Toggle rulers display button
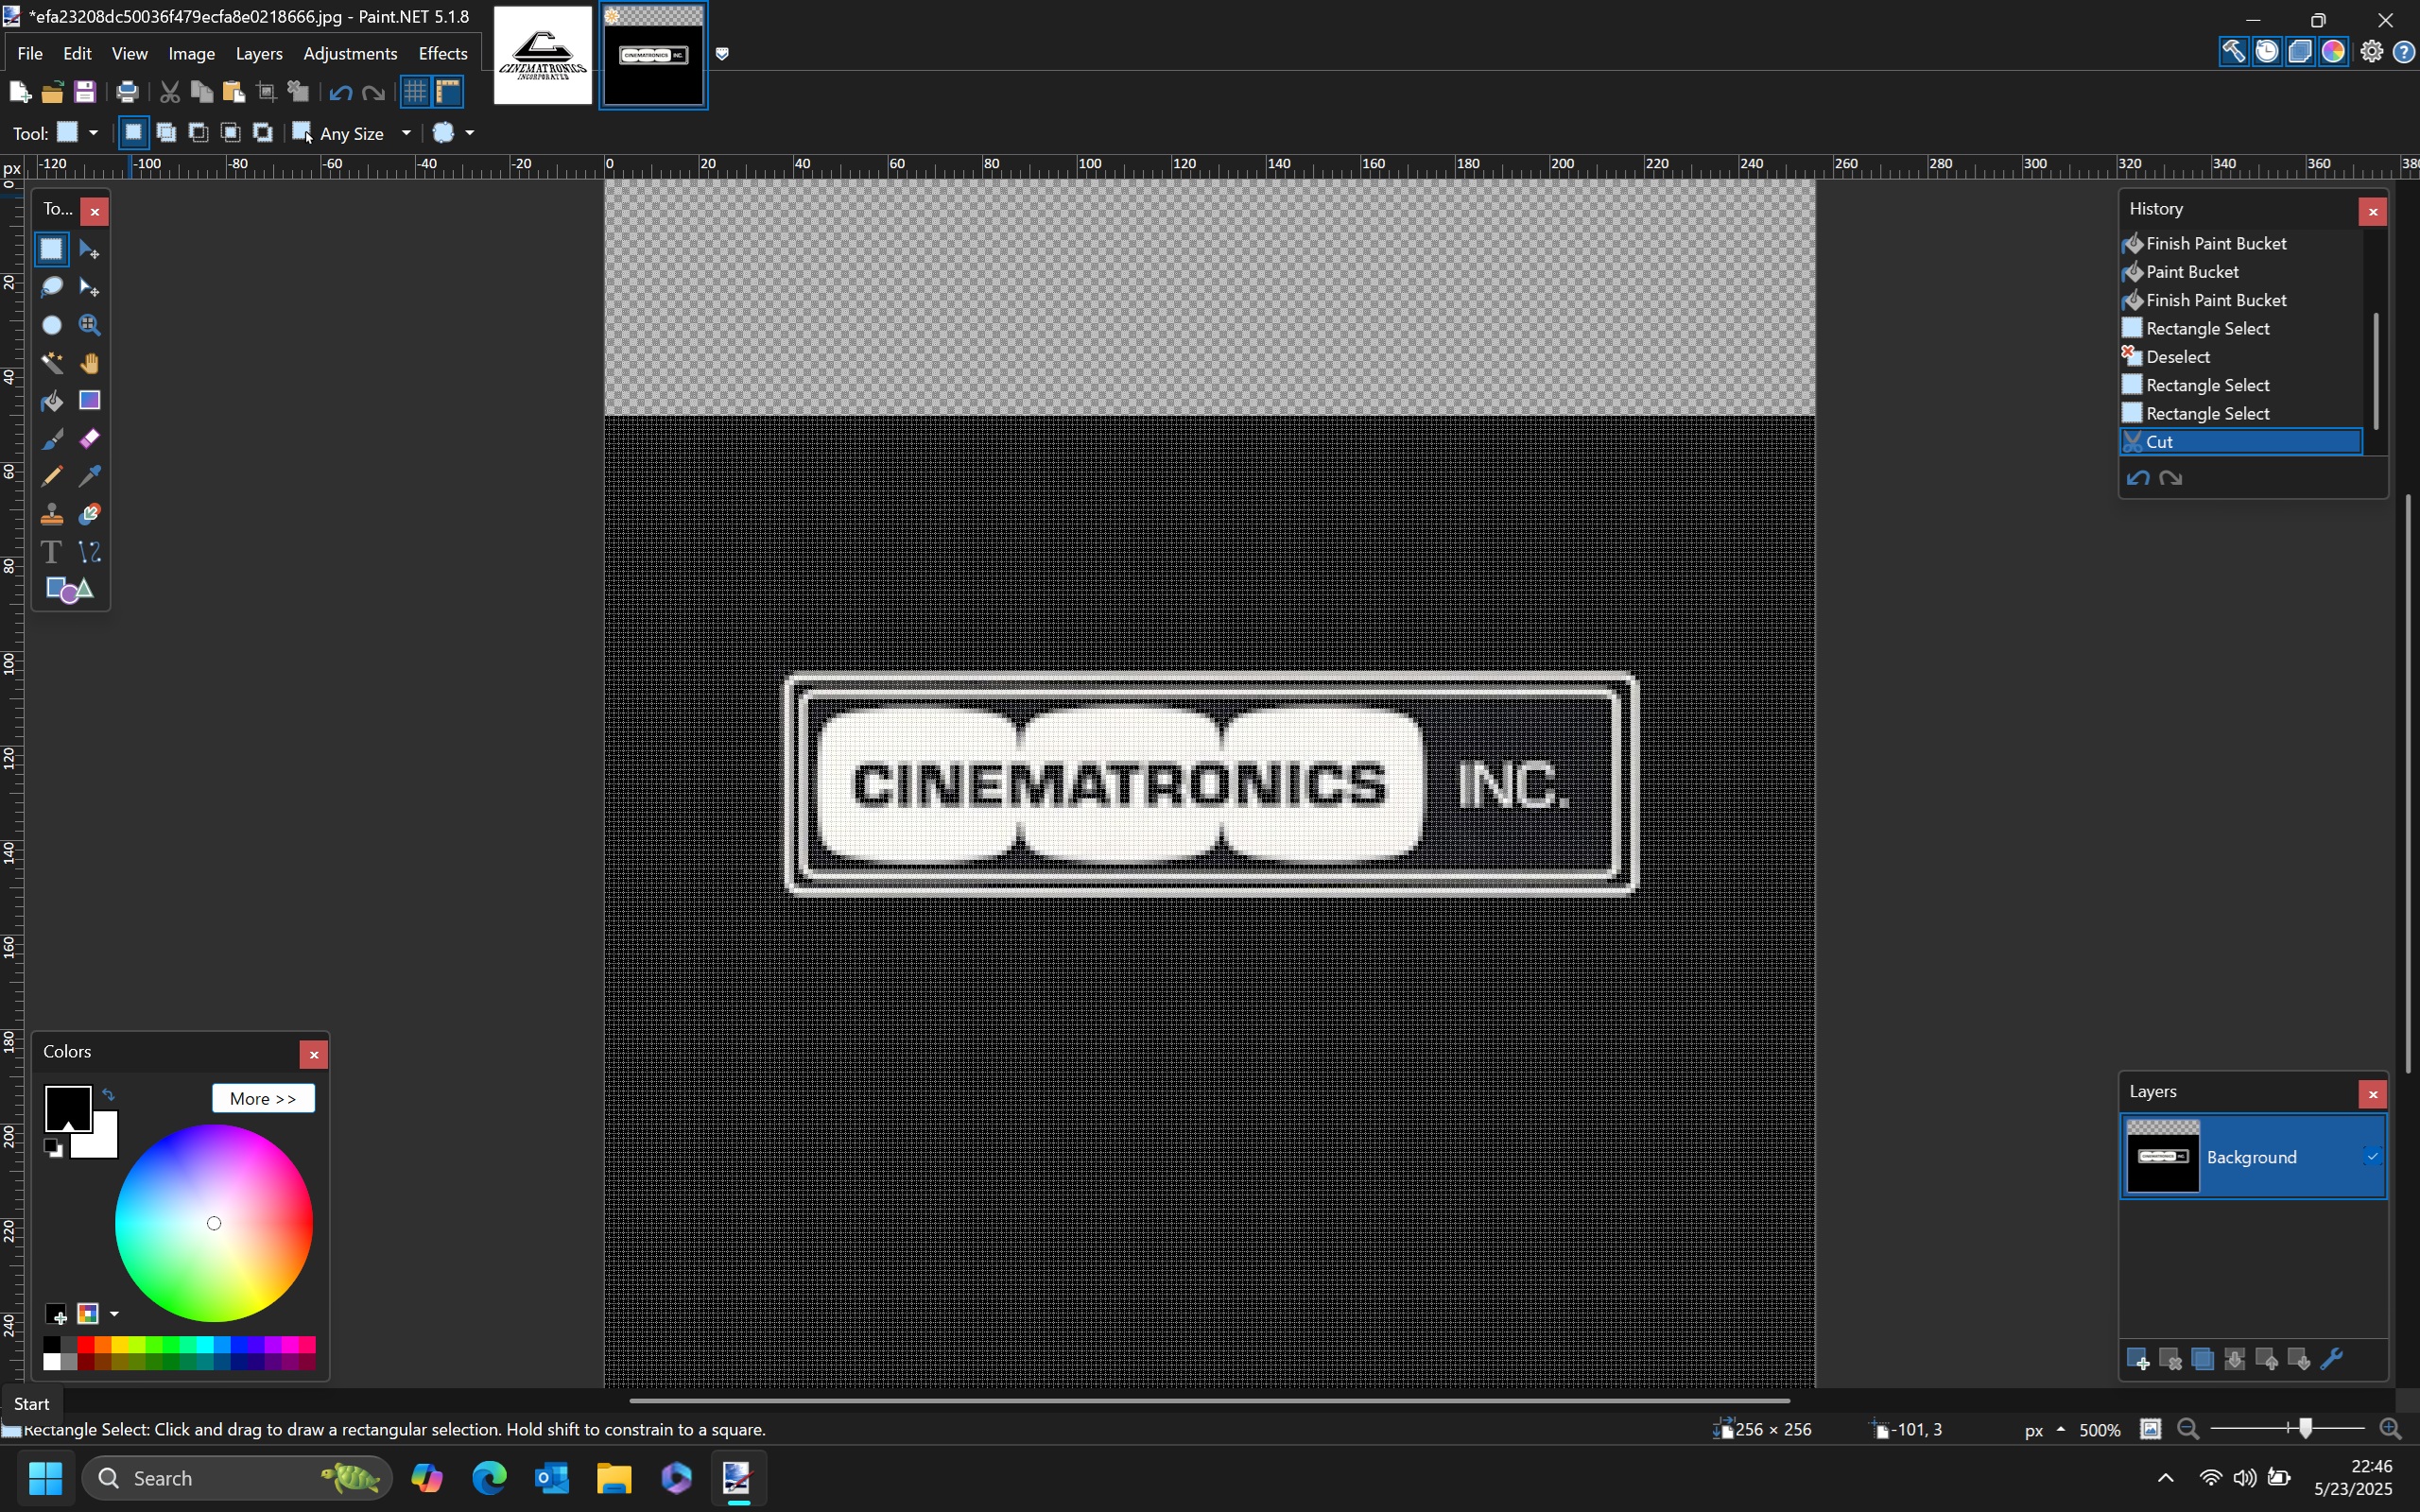The image size is (2420, 1512). coord(448,92)
